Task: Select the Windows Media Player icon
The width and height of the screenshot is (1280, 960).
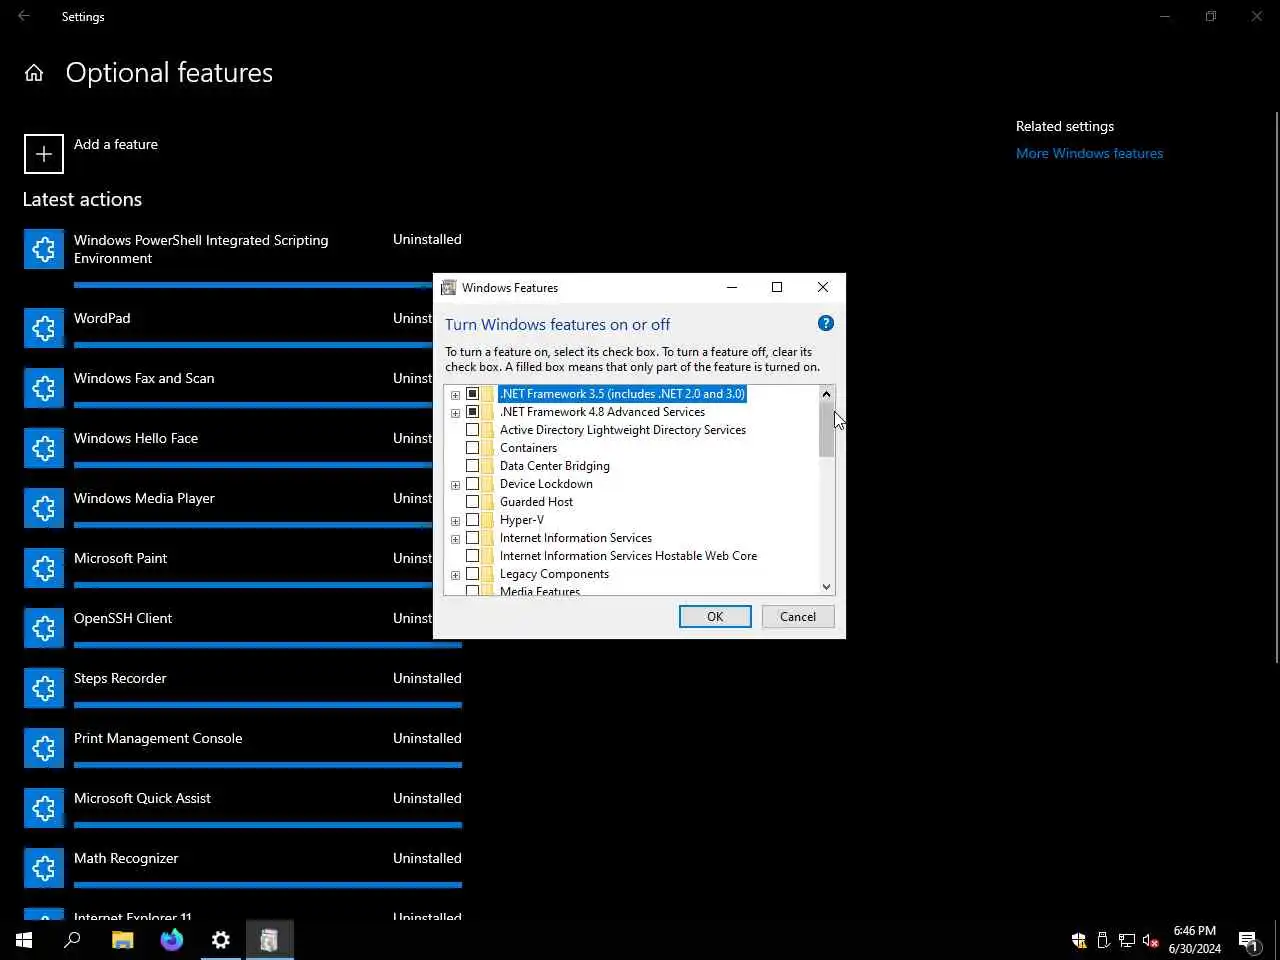Action: [x=44, y=508]
